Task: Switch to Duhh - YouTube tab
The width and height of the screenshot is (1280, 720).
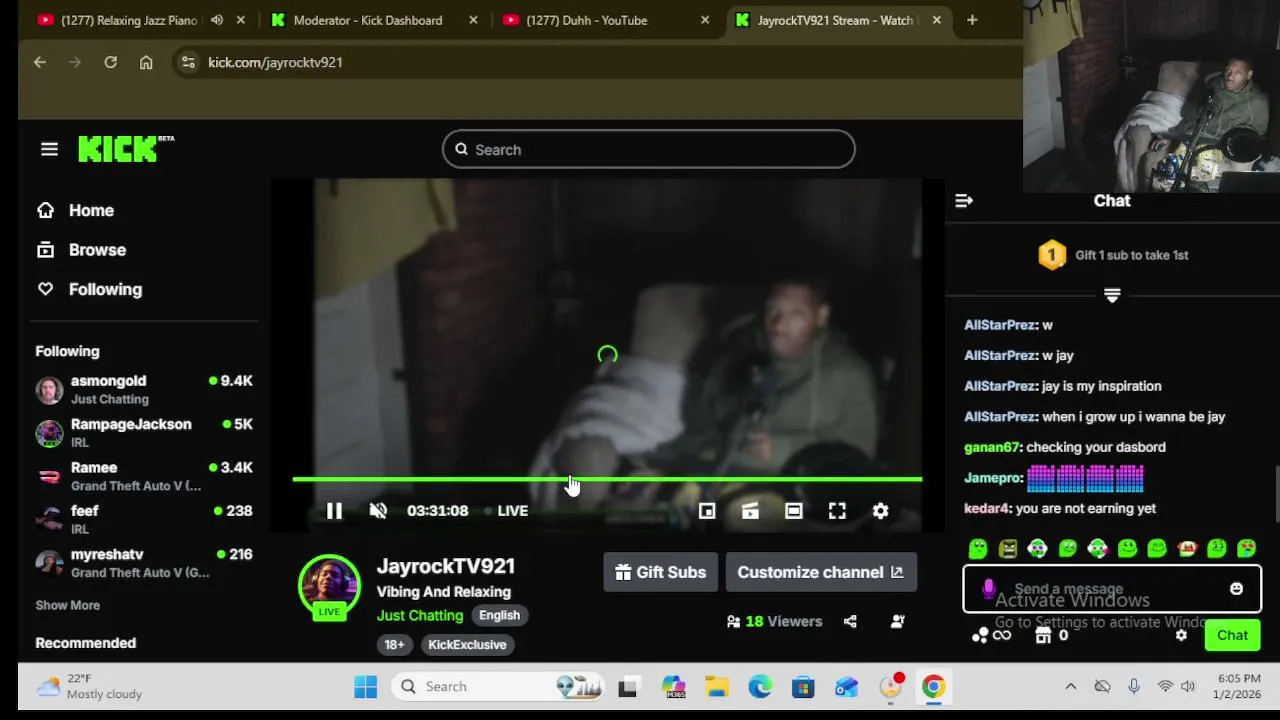Action: pyautogui.click(x=587, y=20)
